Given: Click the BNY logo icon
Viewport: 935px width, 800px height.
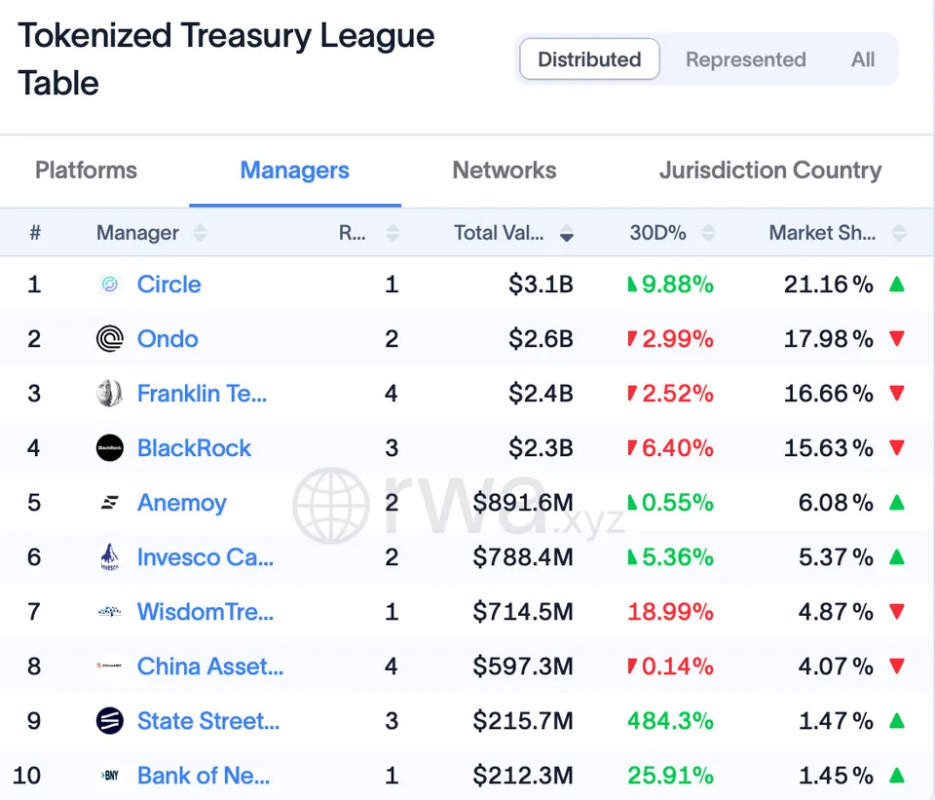Looking at the screenshot, I should (110, 776).
